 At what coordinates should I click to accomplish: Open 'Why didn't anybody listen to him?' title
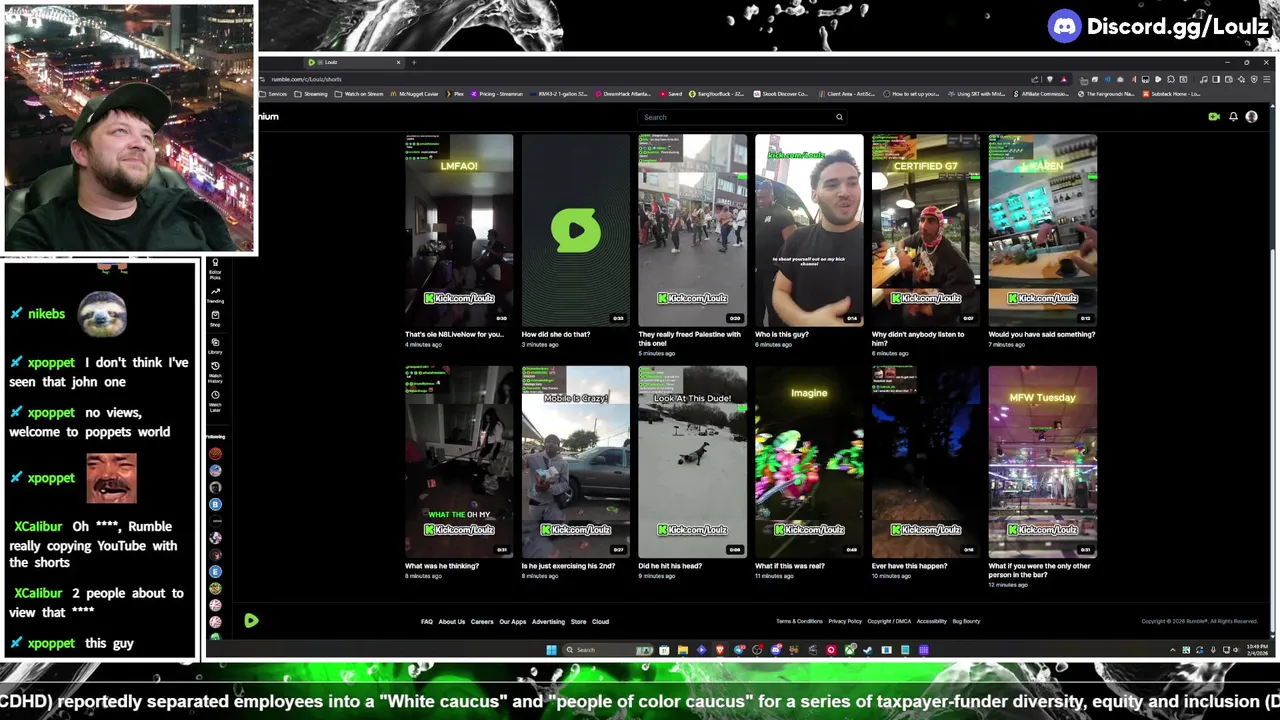(918, 338)
